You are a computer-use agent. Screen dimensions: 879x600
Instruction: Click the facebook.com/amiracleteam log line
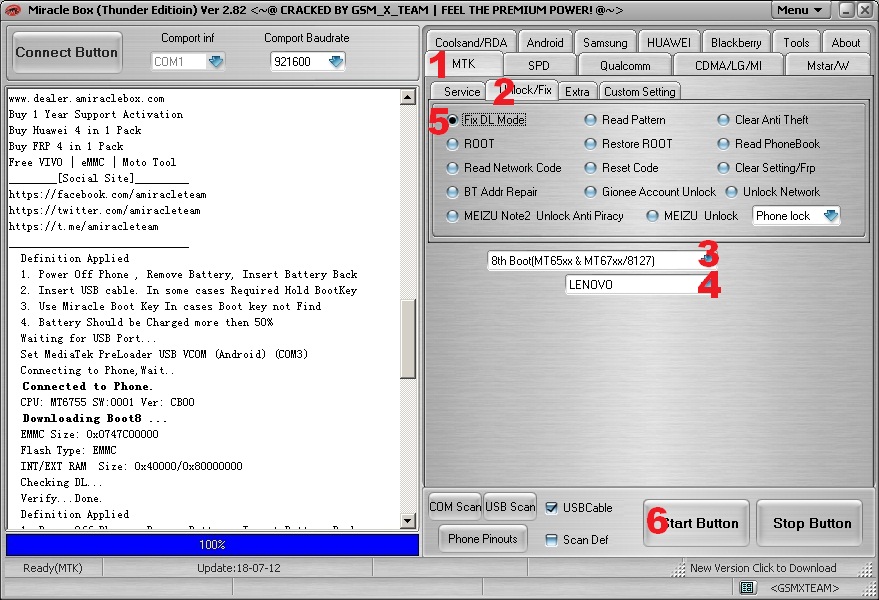click(x=108, y=195)
